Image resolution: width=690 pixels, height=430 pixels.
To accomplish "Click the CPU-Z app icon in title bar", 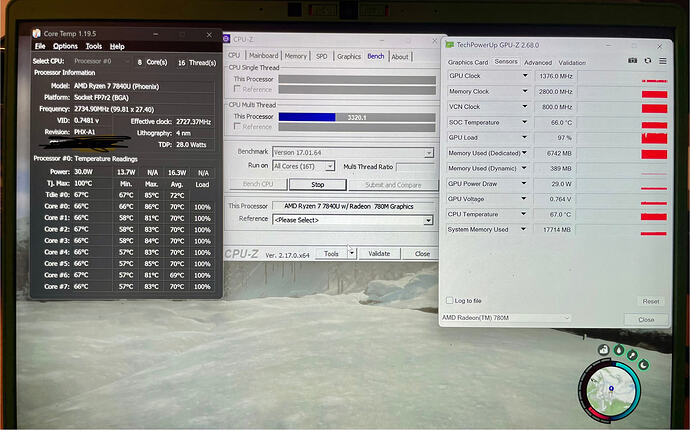I will pyautogui.click(x=227, y=39).
